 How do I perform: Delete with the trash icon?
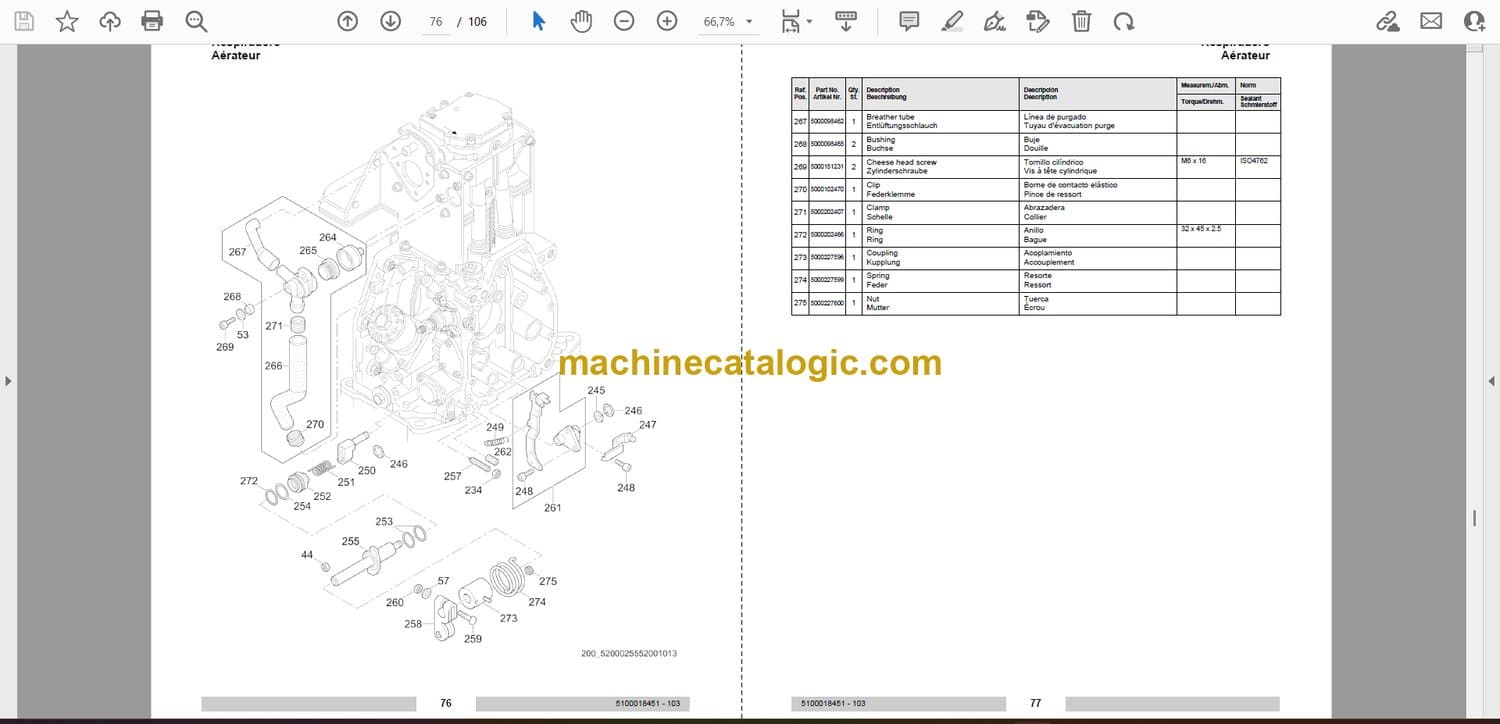click(x=1081, y=21)
